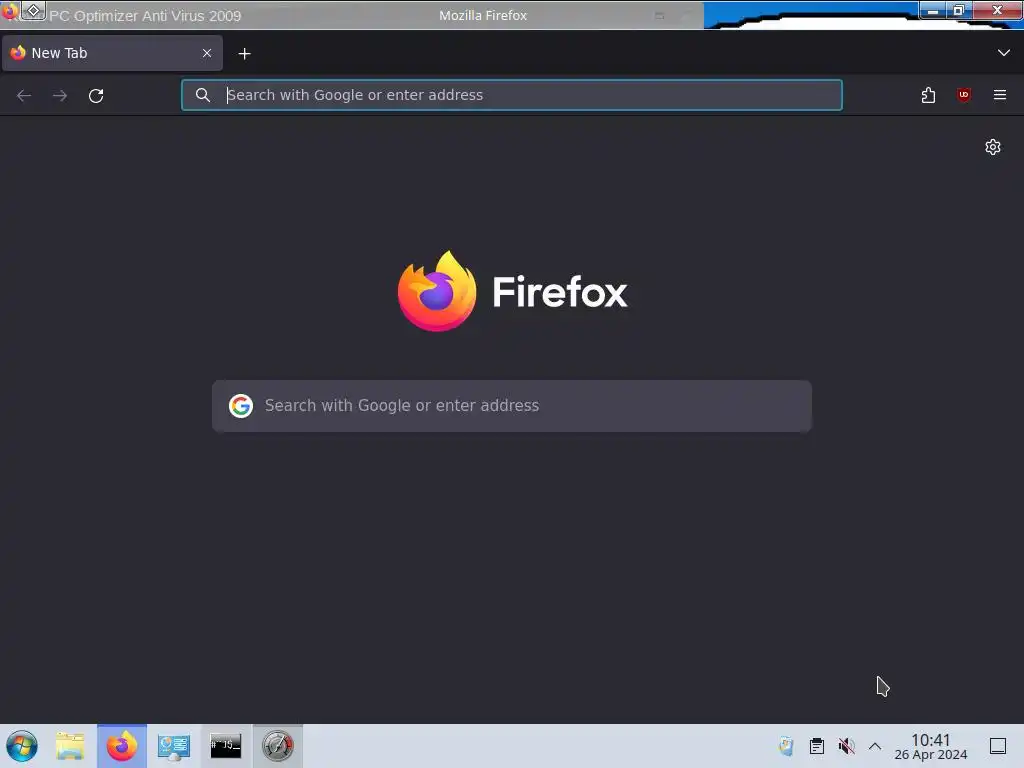This screenshot has height=768, width=1024.
Task: Click the Firefox taskbar icon
Action: 122,746
